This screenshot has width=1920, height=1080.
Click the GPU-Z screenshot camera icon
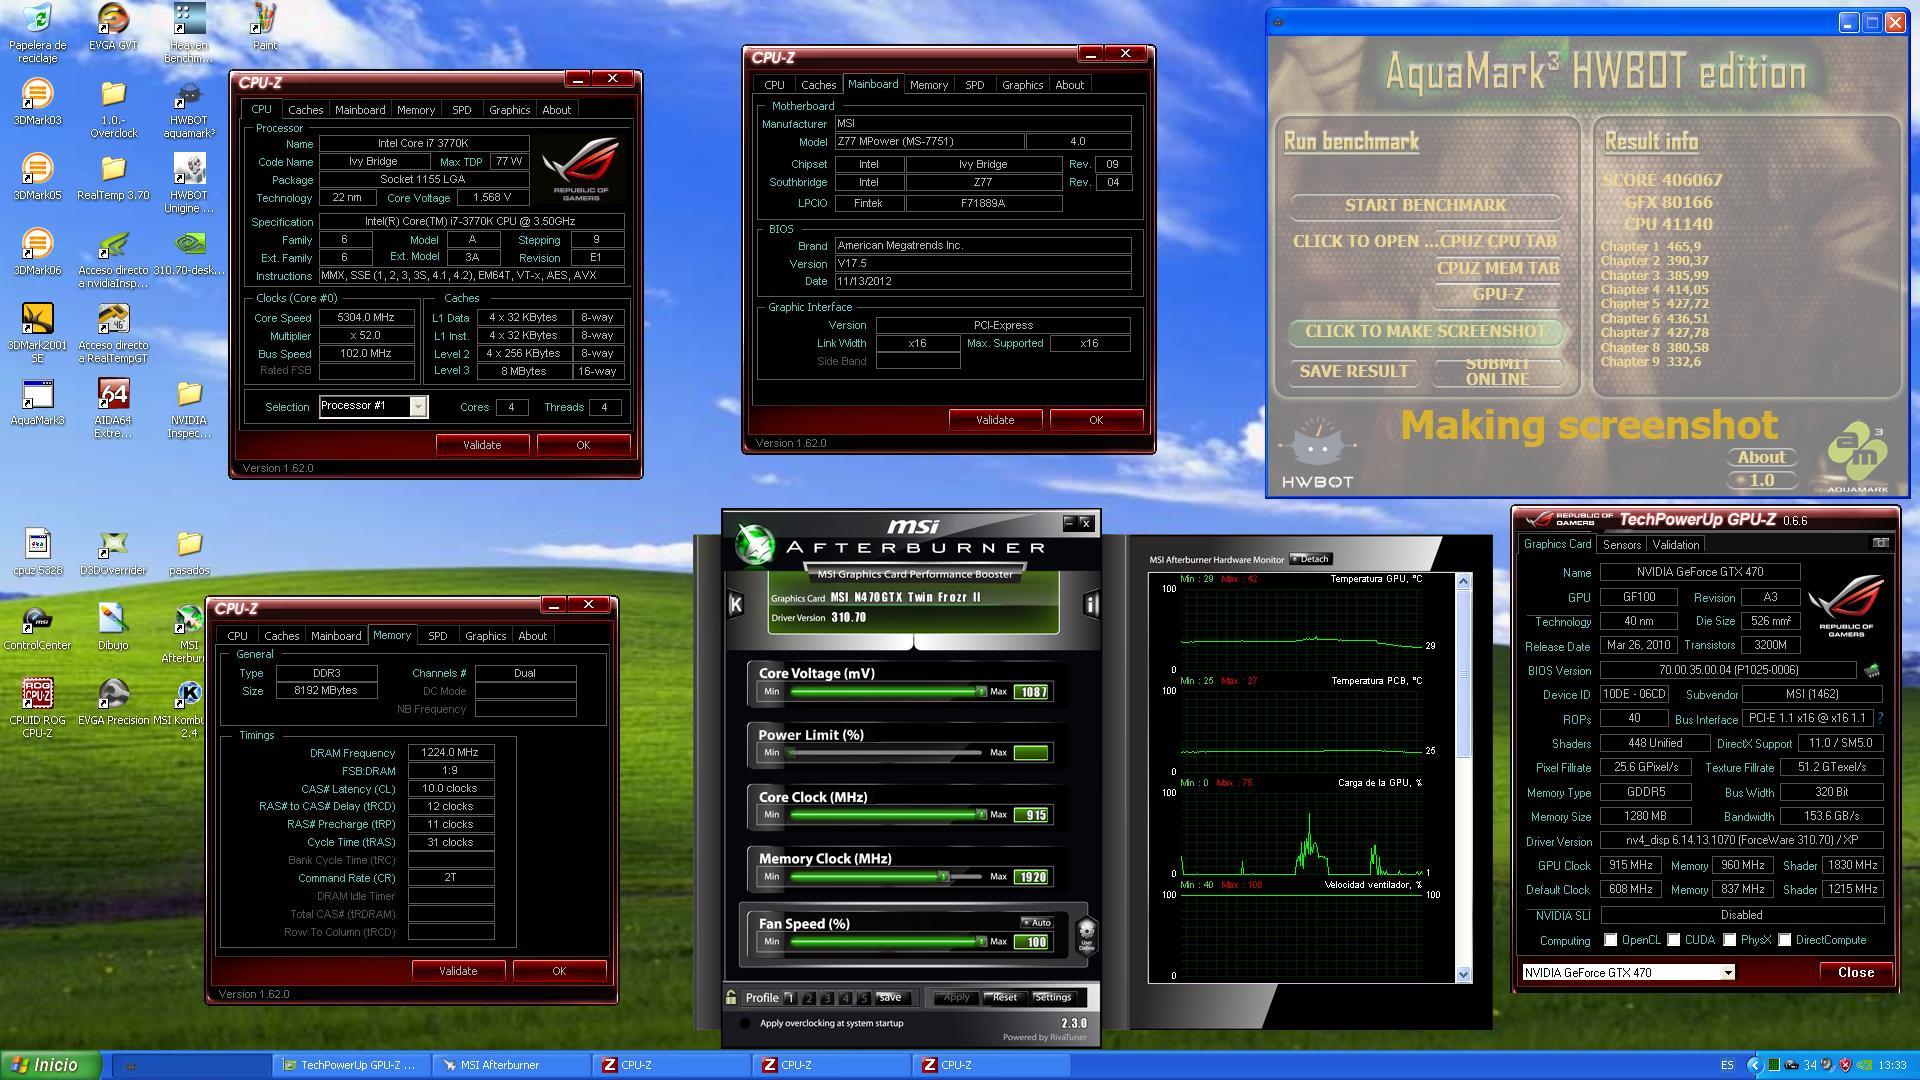tap(1881, 543)
